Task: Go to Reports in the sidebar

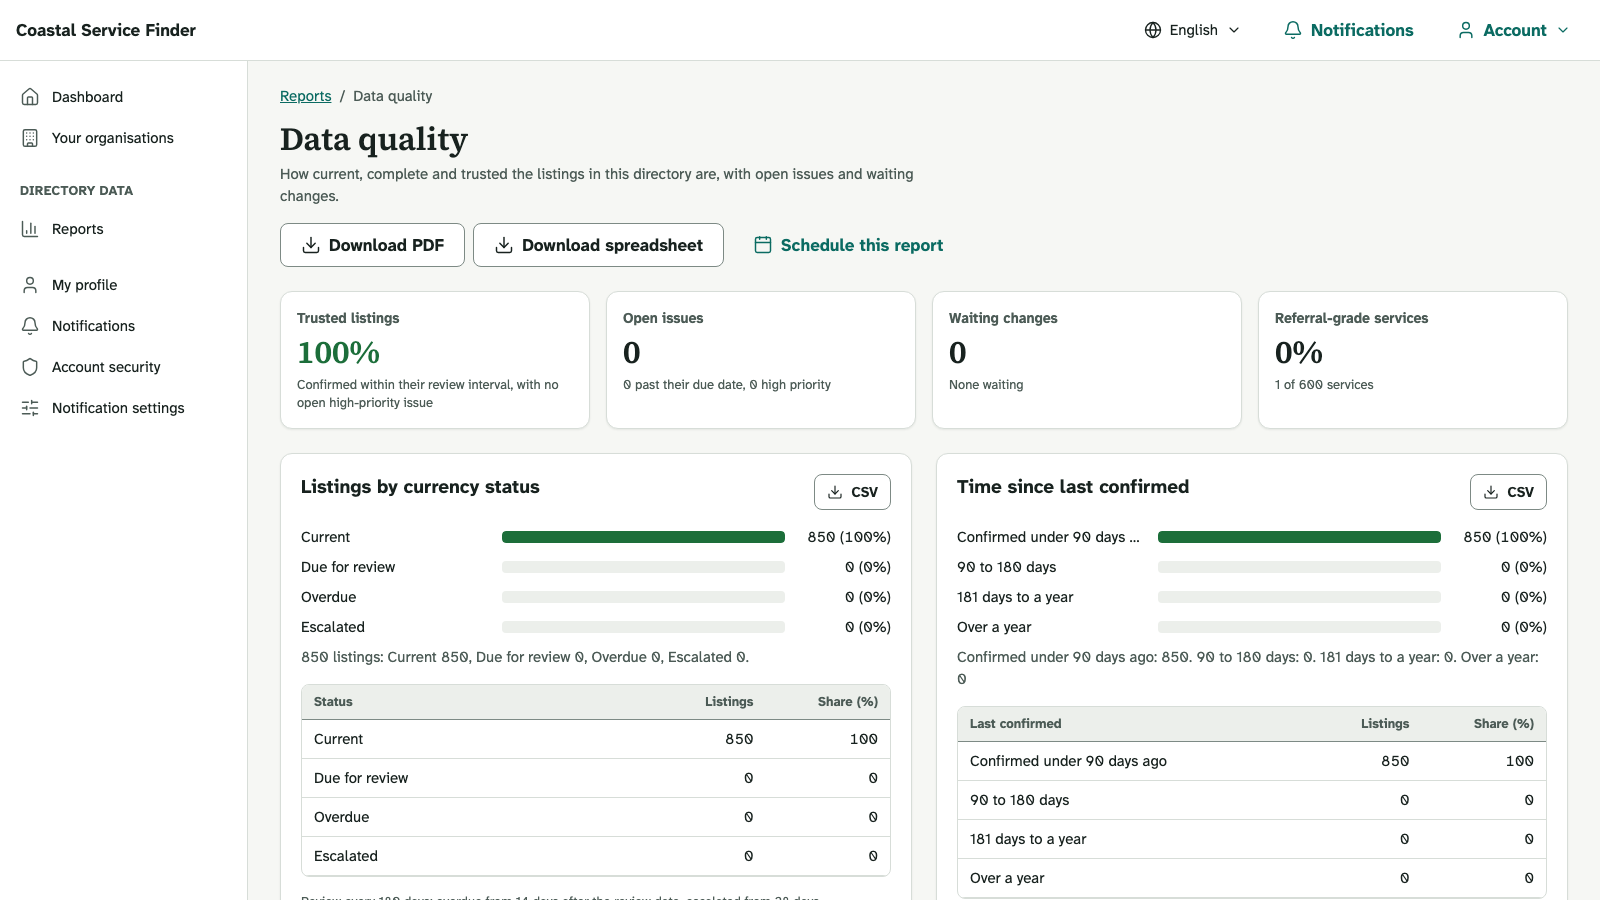Action: tap(124, 229)
